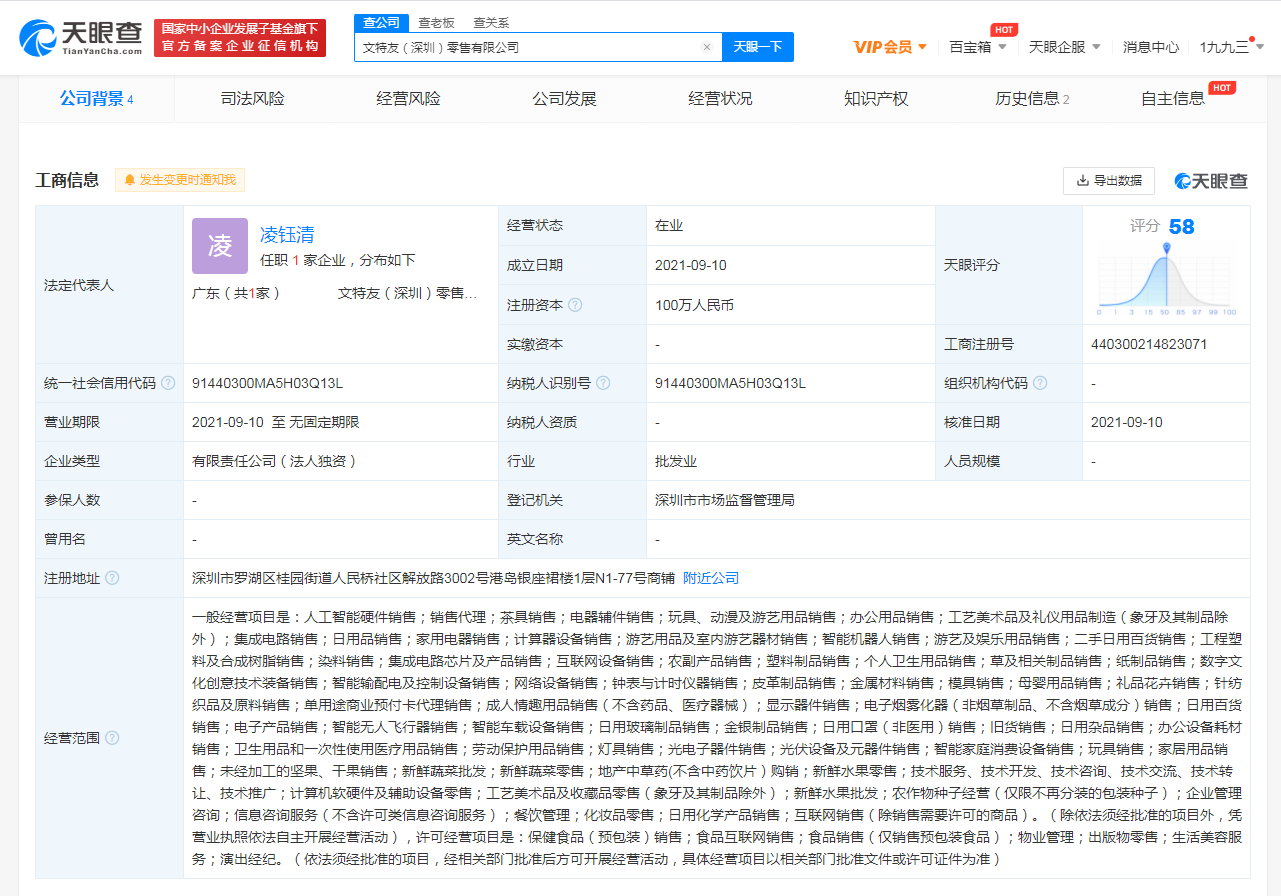Open the 公司发展 tab

(564, 98)
